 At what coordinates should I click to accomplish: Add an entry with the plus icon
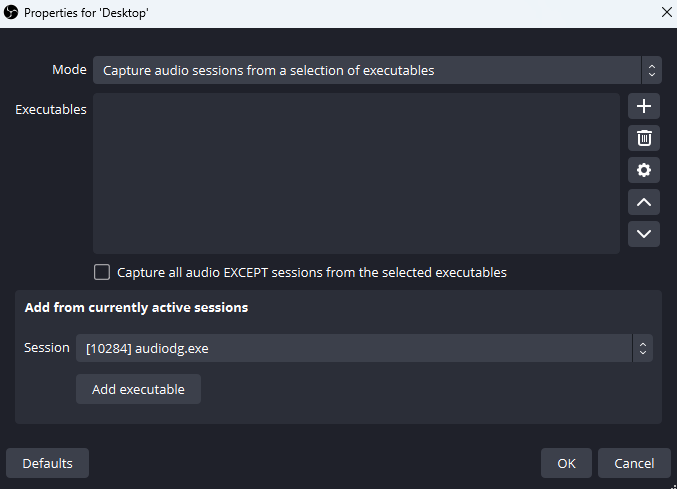point(644,106)
